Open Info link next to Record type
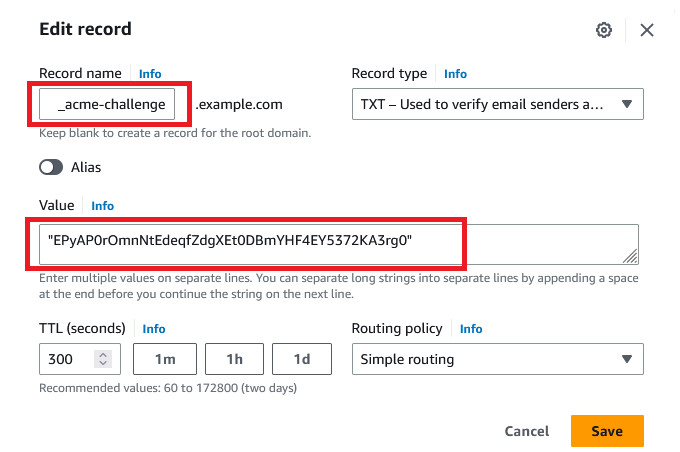Image resolution: width=680 pixels, height=452 pixels. [455, 74]
